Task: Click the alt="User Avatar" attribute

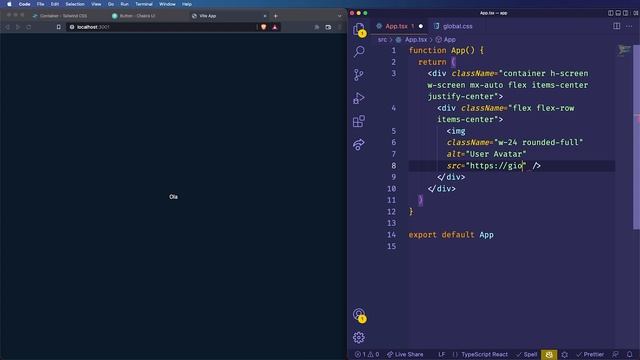Action: (x=486, y=154)
